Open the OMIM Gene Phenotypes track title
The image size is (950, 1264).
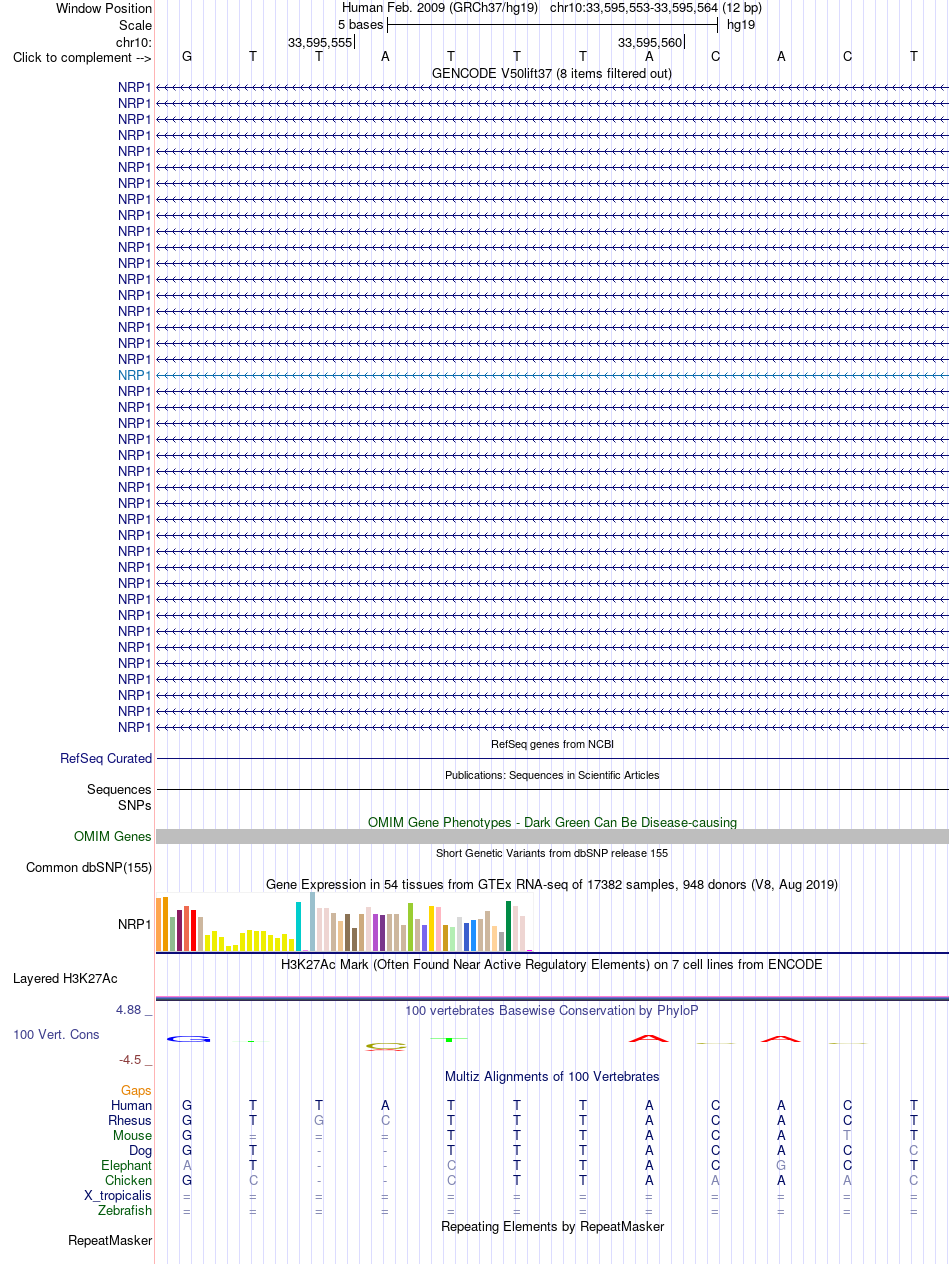[x=552, y=822]
